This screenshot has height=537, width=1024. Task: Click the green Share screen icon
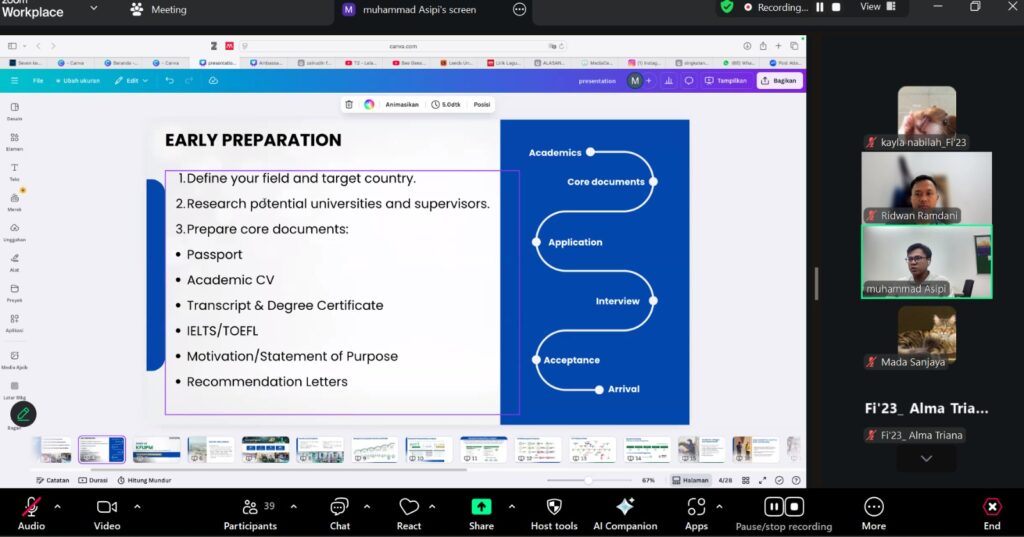[481, 508]
